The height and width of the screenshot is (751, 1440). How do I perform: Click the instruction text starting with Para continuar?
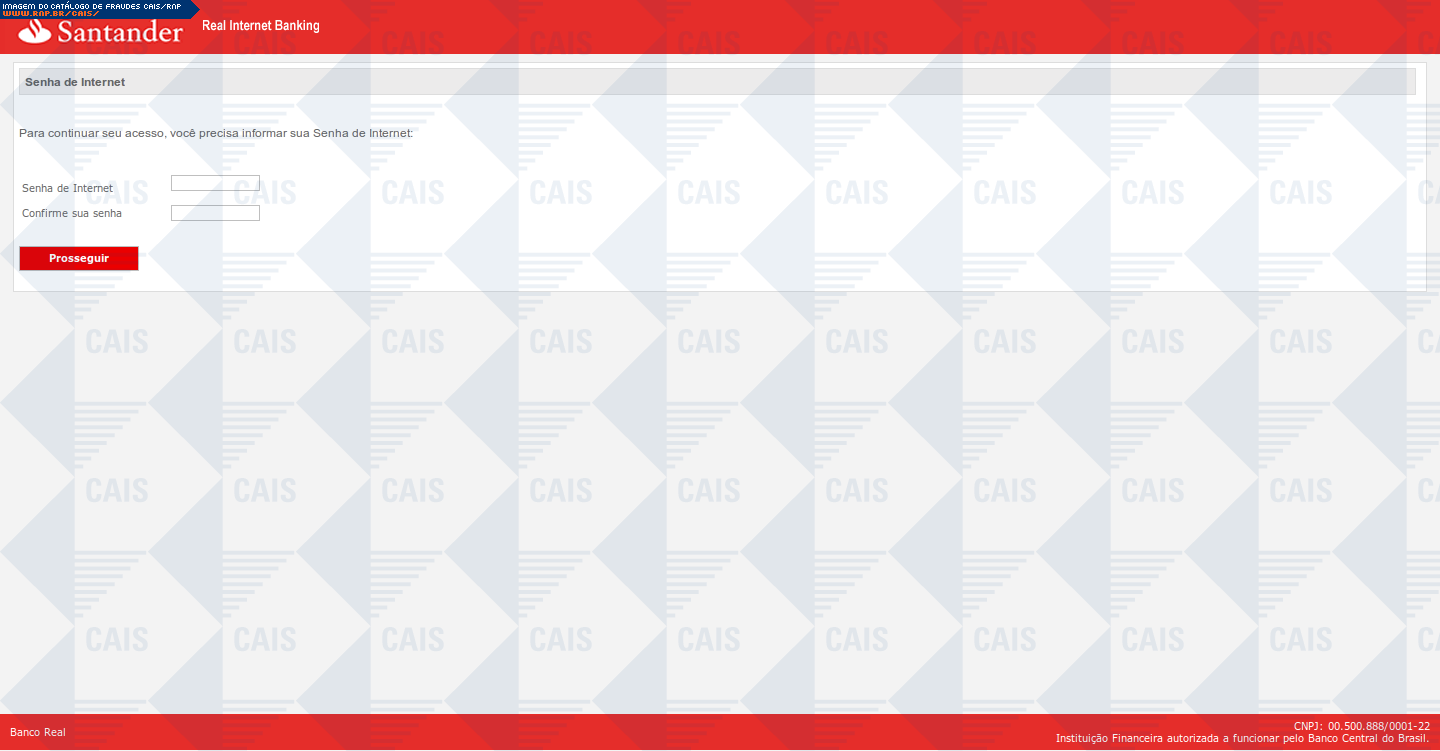(x=215, y=133)
